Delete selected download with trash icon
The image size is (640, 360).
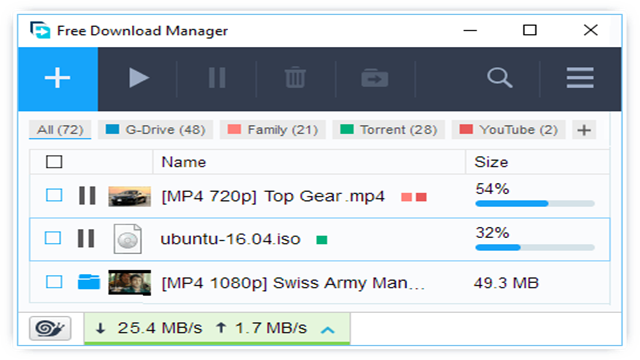[295, 78]
